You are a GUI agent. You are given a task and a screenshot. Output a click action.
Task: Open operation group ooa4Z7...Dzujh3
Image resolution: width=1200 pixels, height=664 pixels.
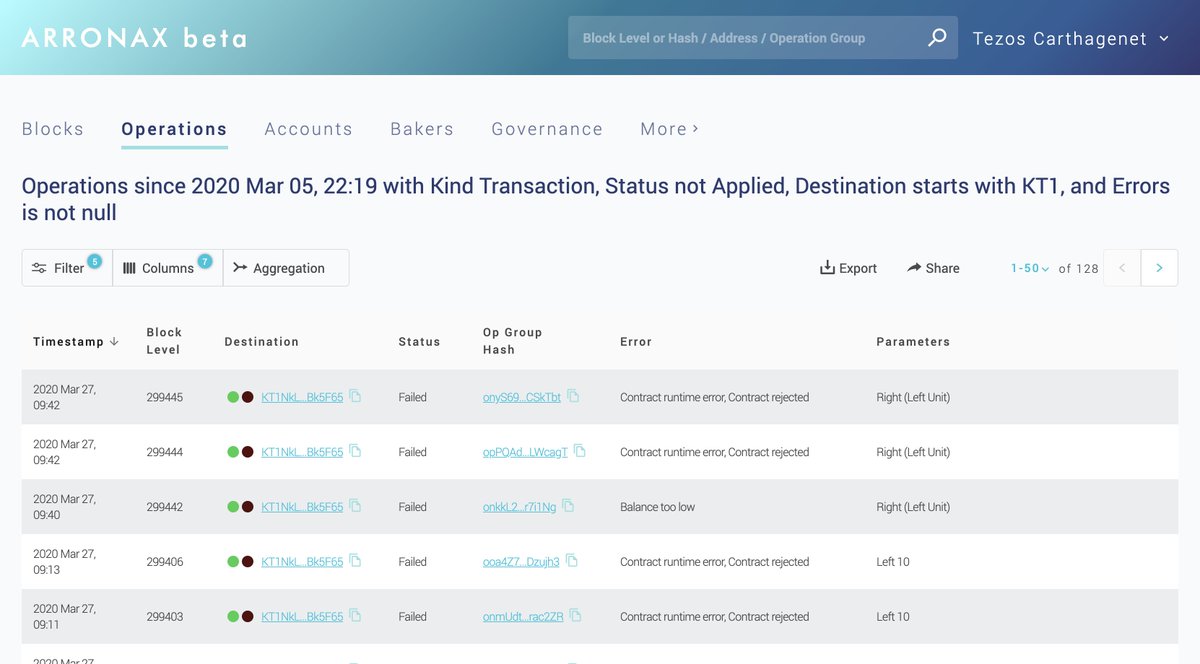(x=521, y=562)
